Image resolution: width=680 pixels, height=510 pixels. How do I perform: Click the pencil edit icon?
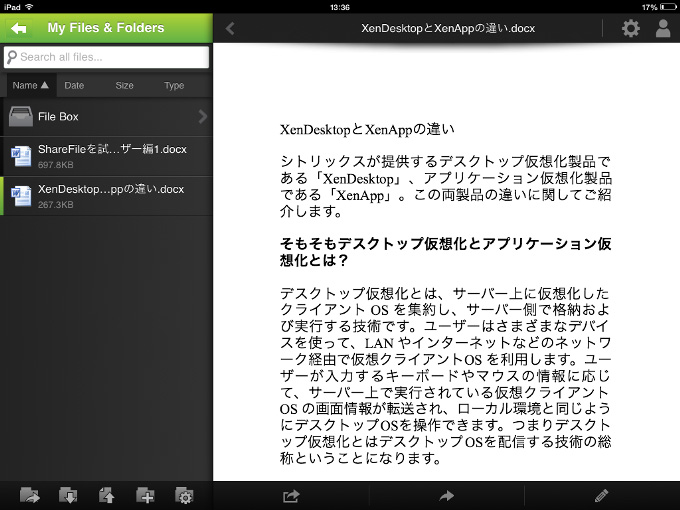(602, 496)
